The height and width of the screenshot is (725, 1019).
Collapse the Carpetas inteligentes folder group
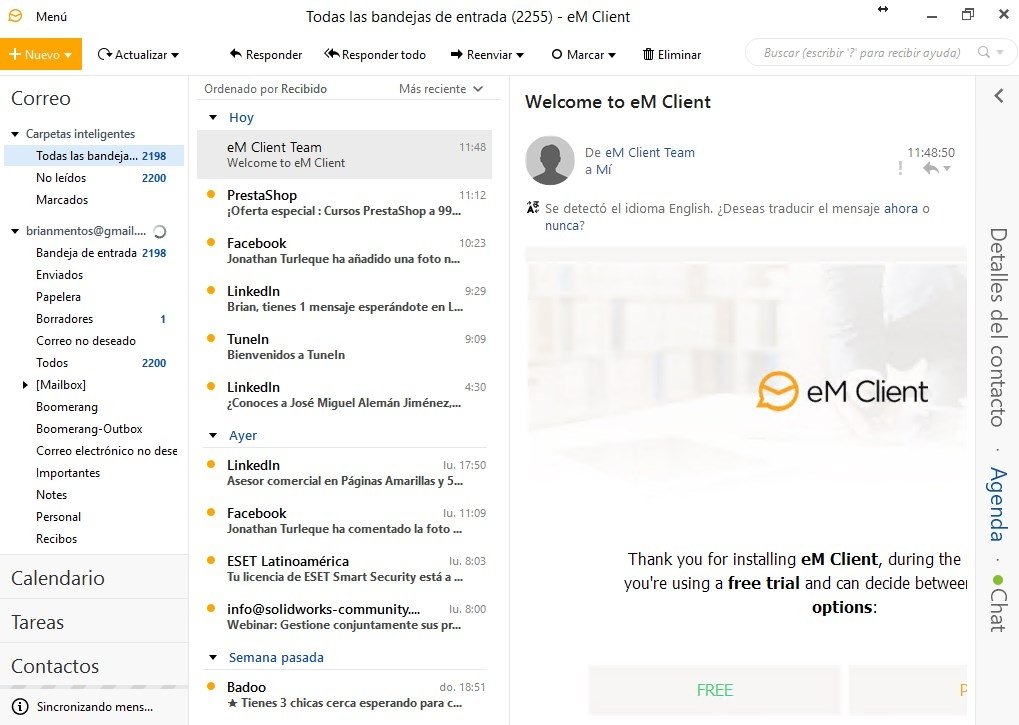[x=15, y=134]
